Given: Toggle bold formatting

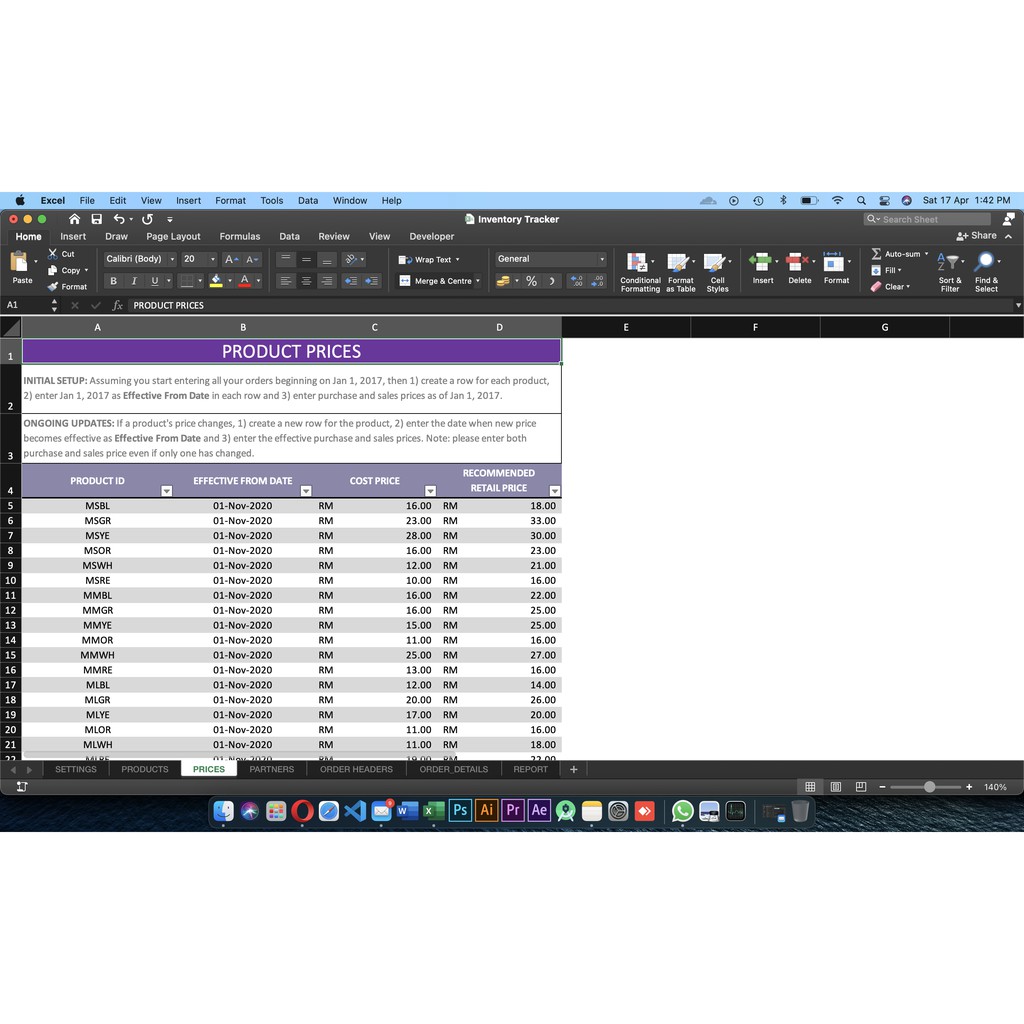Looking at the screenshot, I should coord(113,281).
